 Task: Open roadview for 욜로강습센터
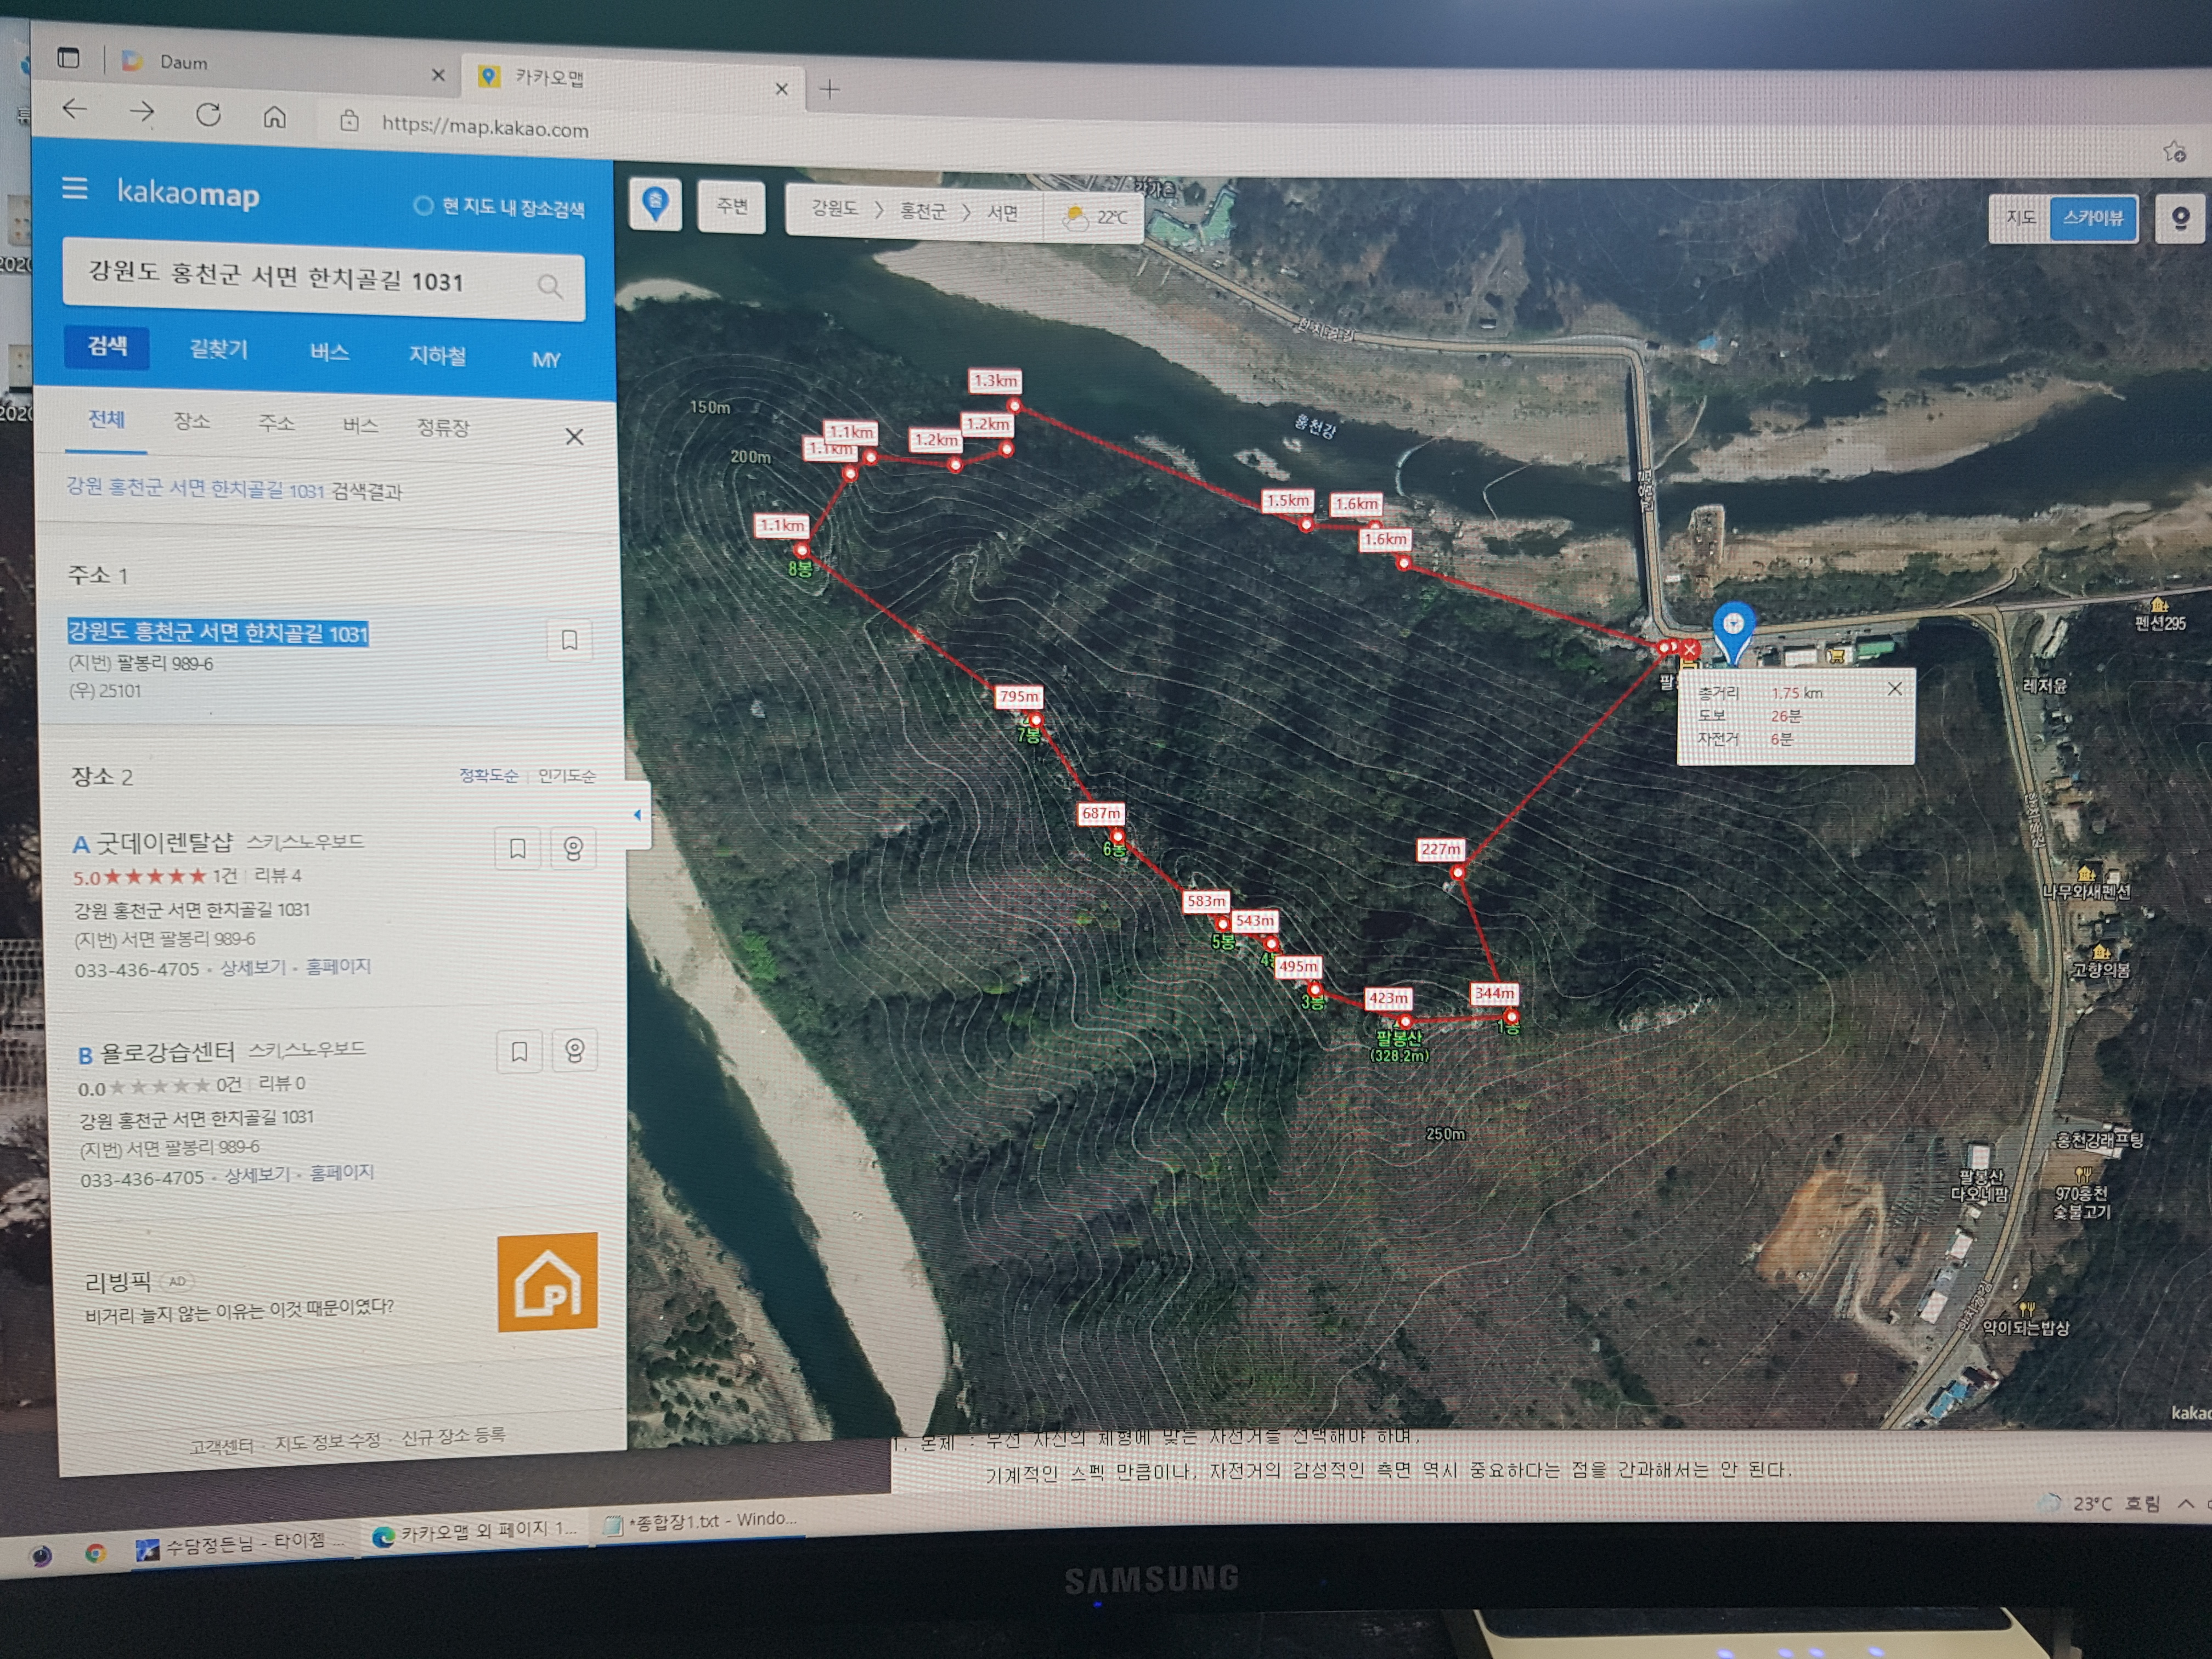[574, 1051]
